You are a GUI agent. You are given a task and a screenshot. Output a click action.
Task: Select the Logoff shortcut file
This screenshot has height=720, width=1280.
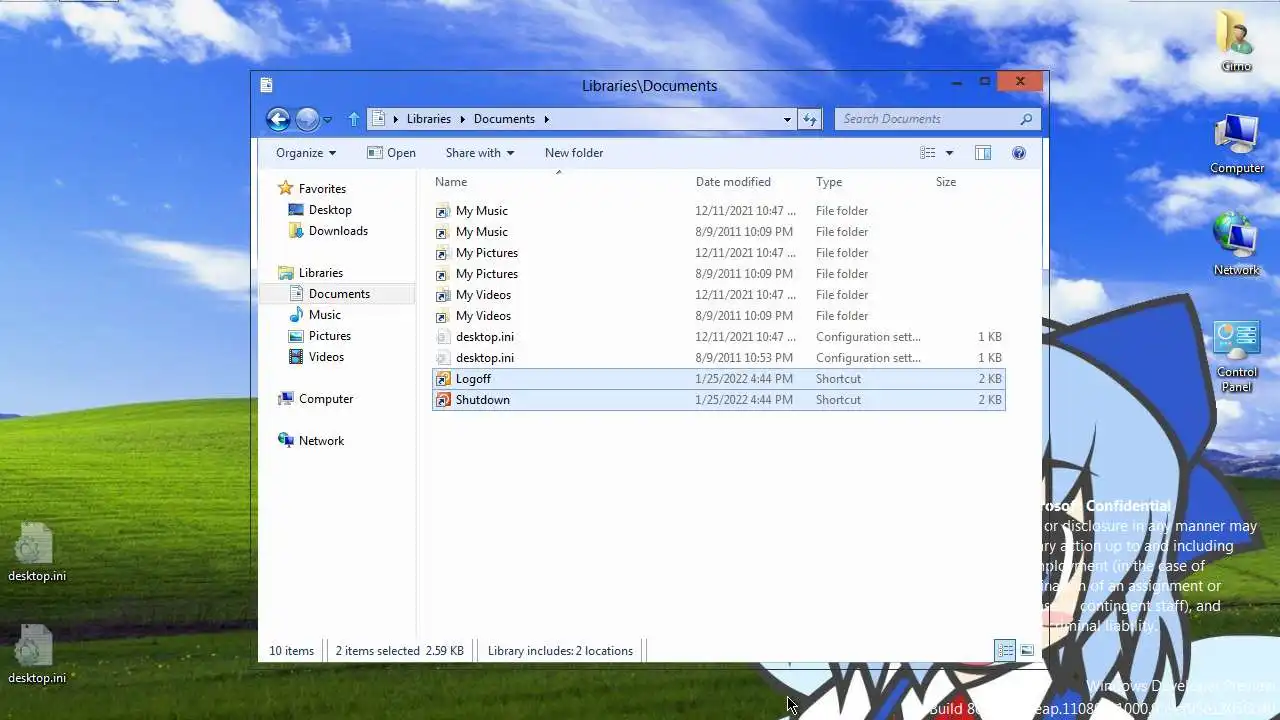tap(718, 379)
